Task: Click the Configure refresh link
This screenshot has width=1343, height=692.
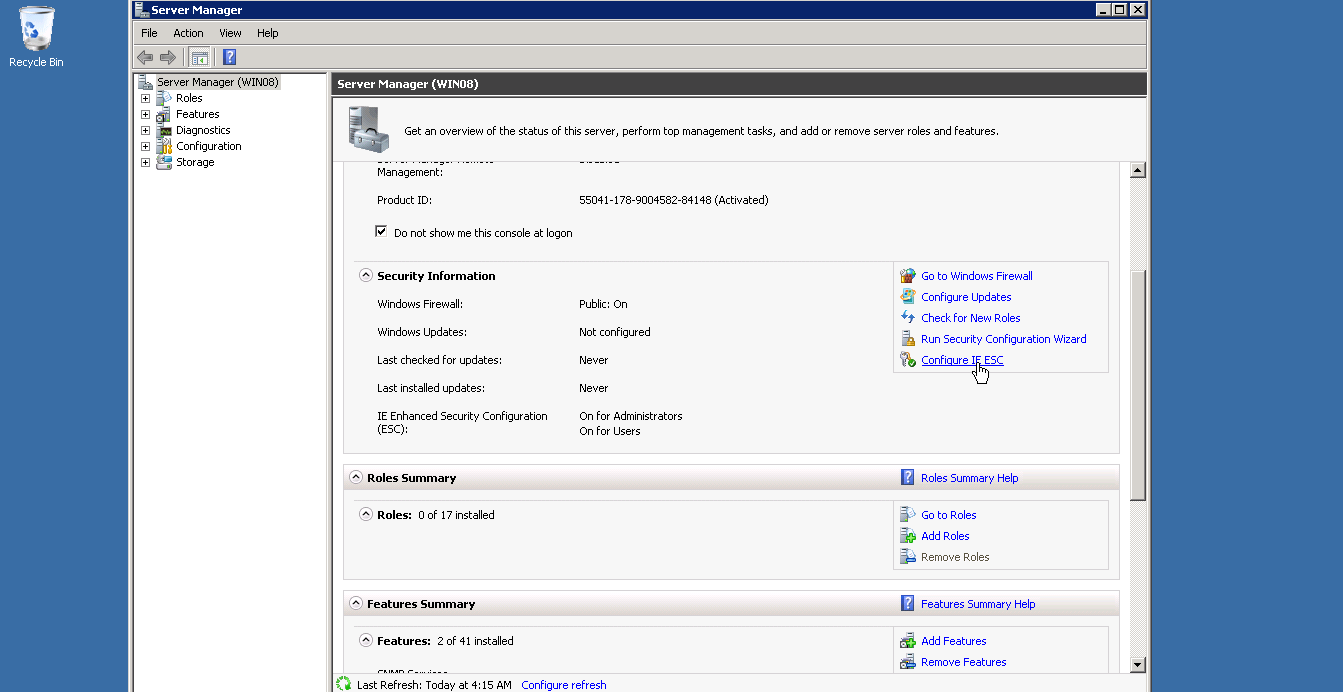Action: [x=564, y=685]
